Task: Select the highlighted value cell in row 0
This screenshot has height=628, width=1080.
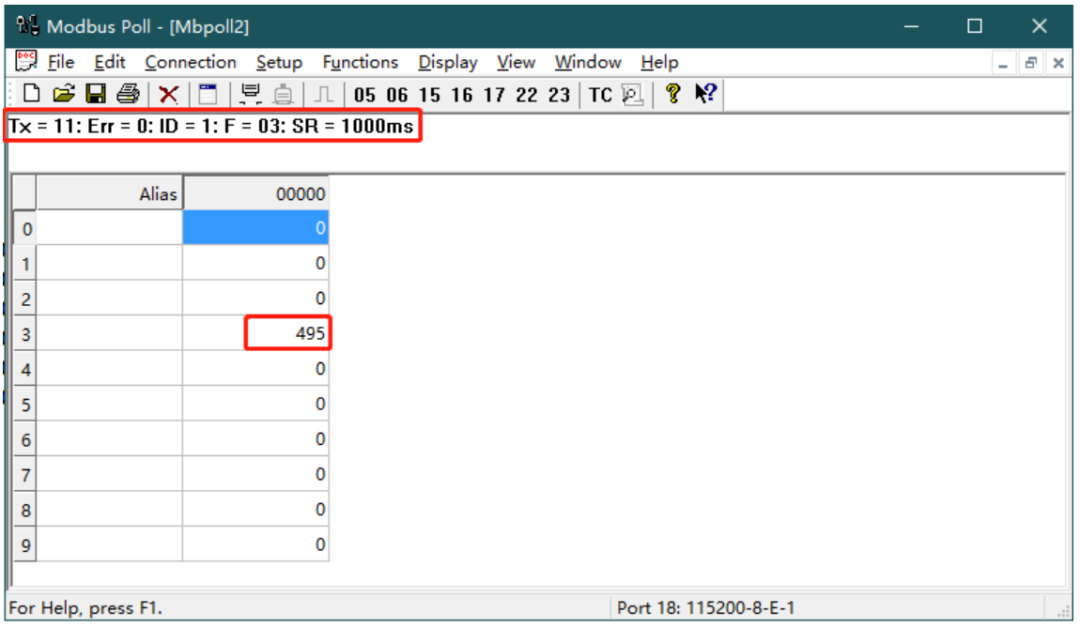Action: (256, 228)
